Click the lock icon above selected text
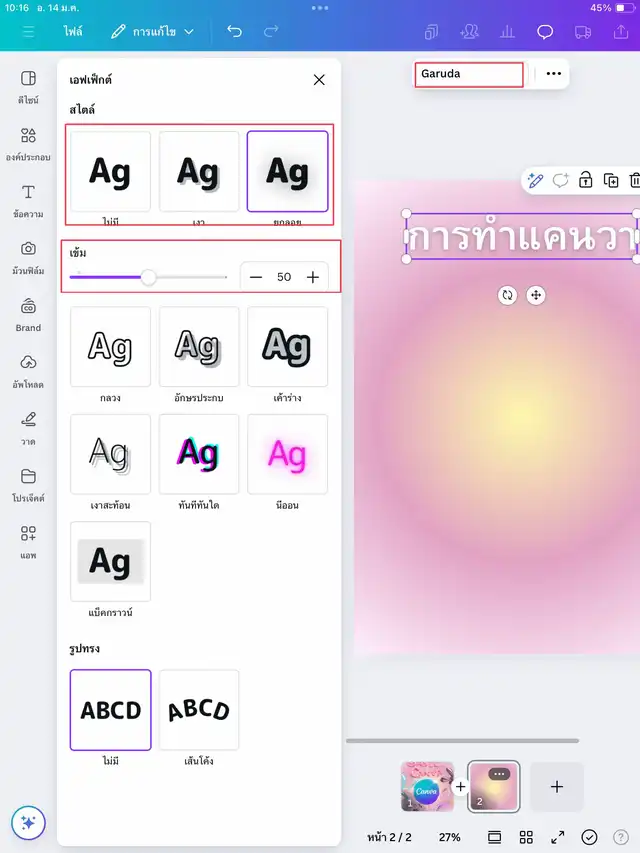The height and width of the screenshot is (853, 640). (585, 180)
